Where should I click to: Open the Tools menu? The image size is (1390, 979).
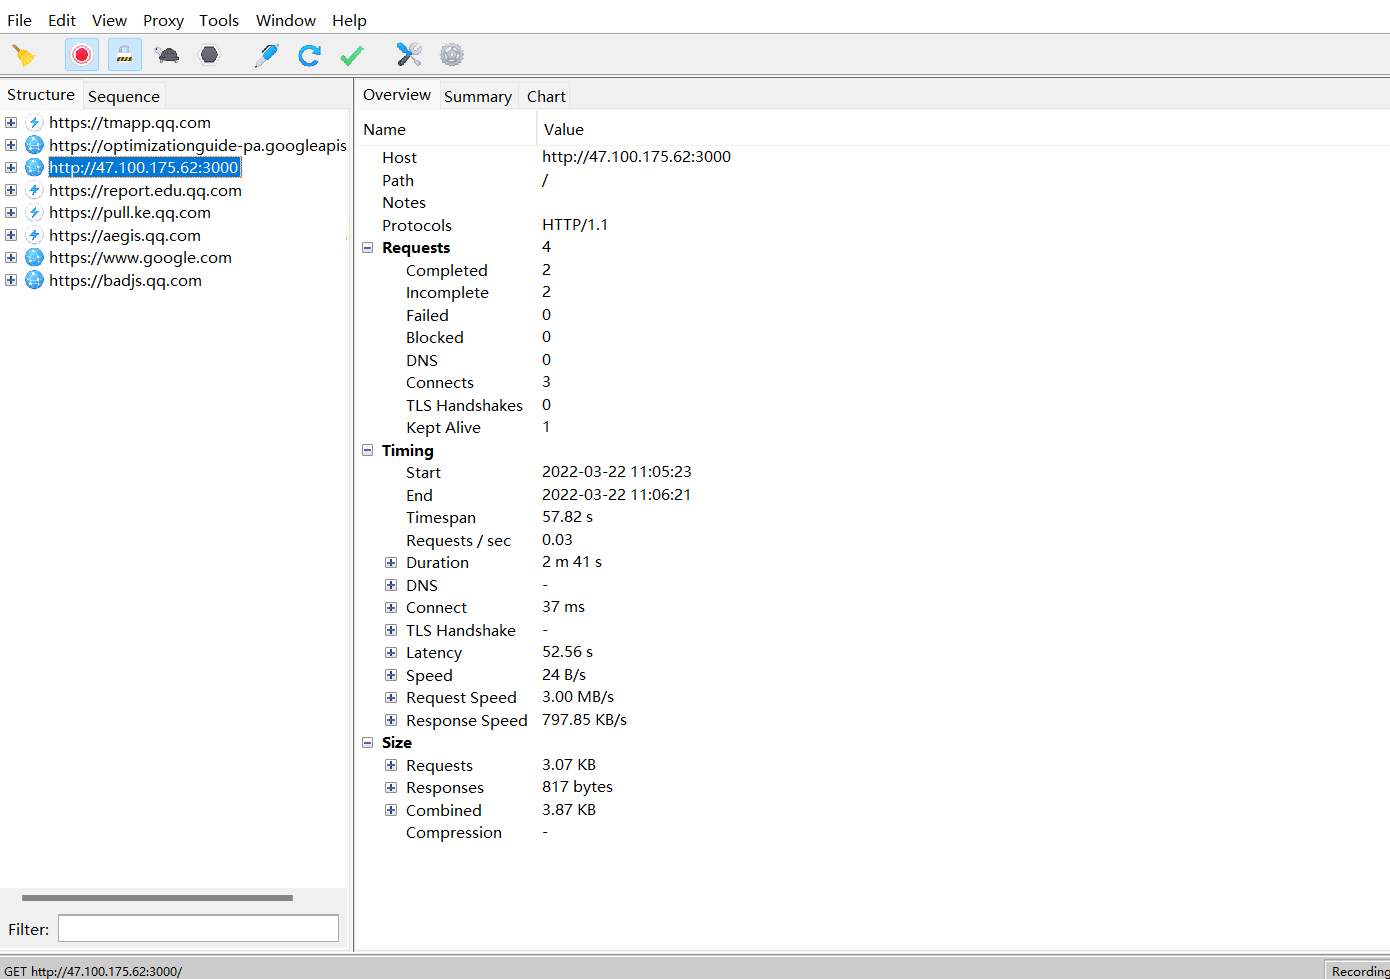pos(219,20)
